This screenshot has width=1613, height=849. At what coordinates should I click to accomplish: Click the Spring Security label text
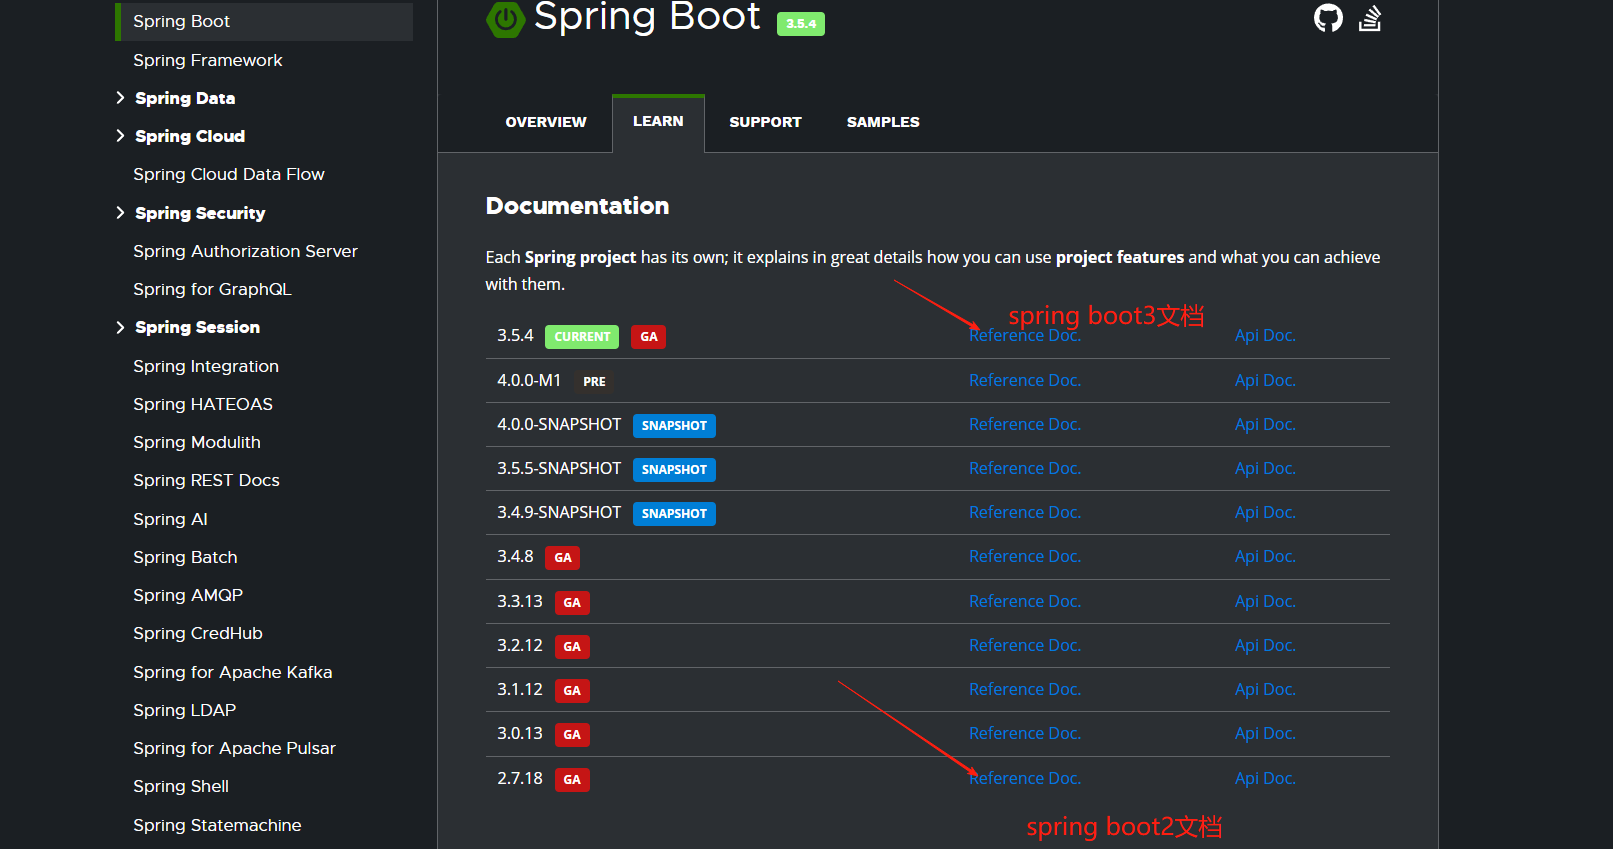pos(200,213)
